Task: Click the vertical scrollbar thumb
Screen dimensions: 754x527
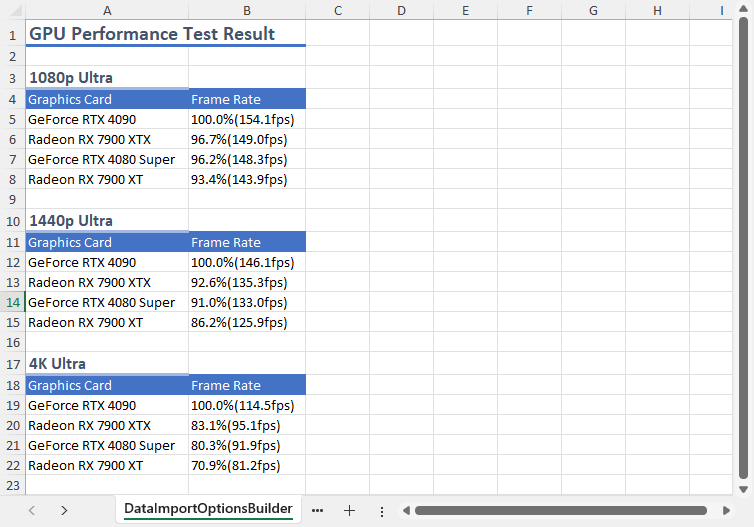Action: [743, 250]
